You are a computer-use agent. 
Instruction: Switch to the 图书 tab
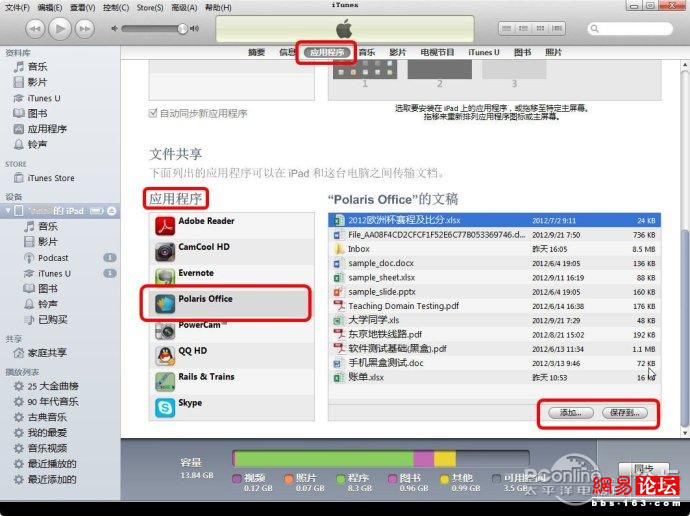coord(522,52)
